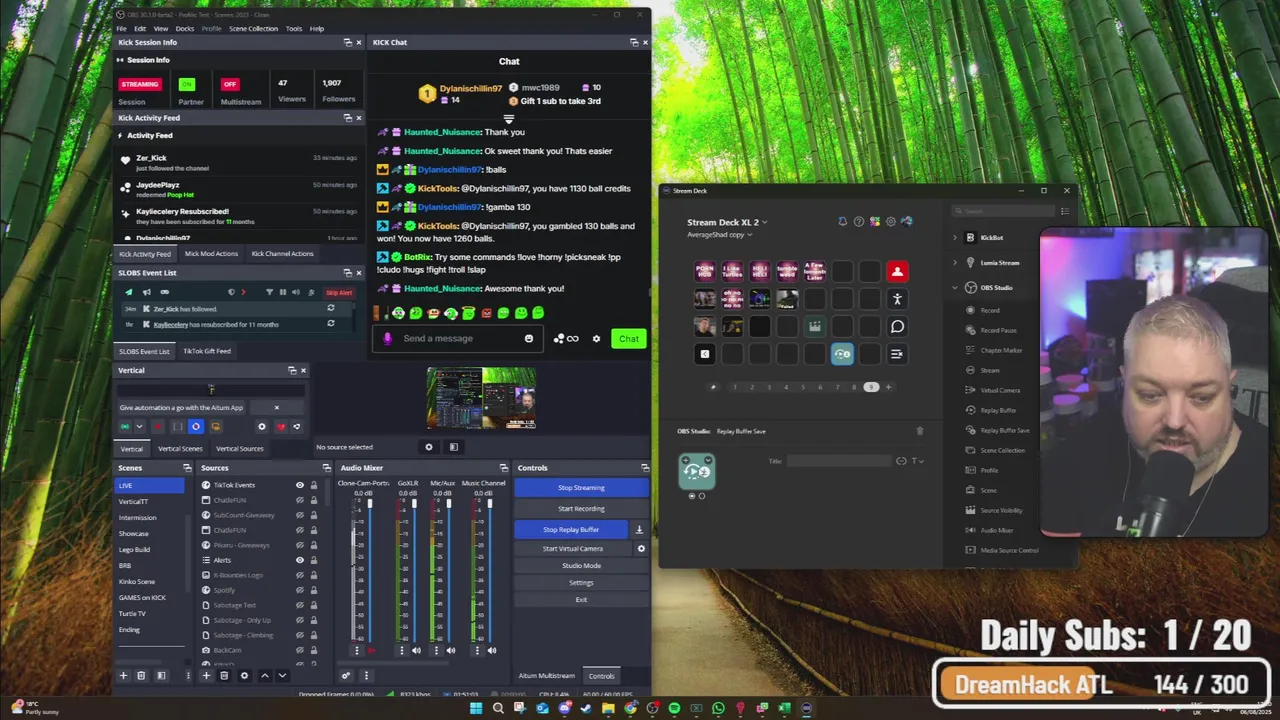
Task: Open the heart icon in the Vertical dock
Action: [x=281, y=427]
